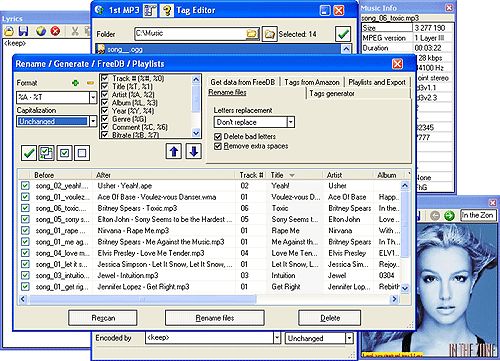Screen dimensions: 500x361
Task: Click scissors cut icon in Lyrics toolbar
Action: tap(75, 31)
